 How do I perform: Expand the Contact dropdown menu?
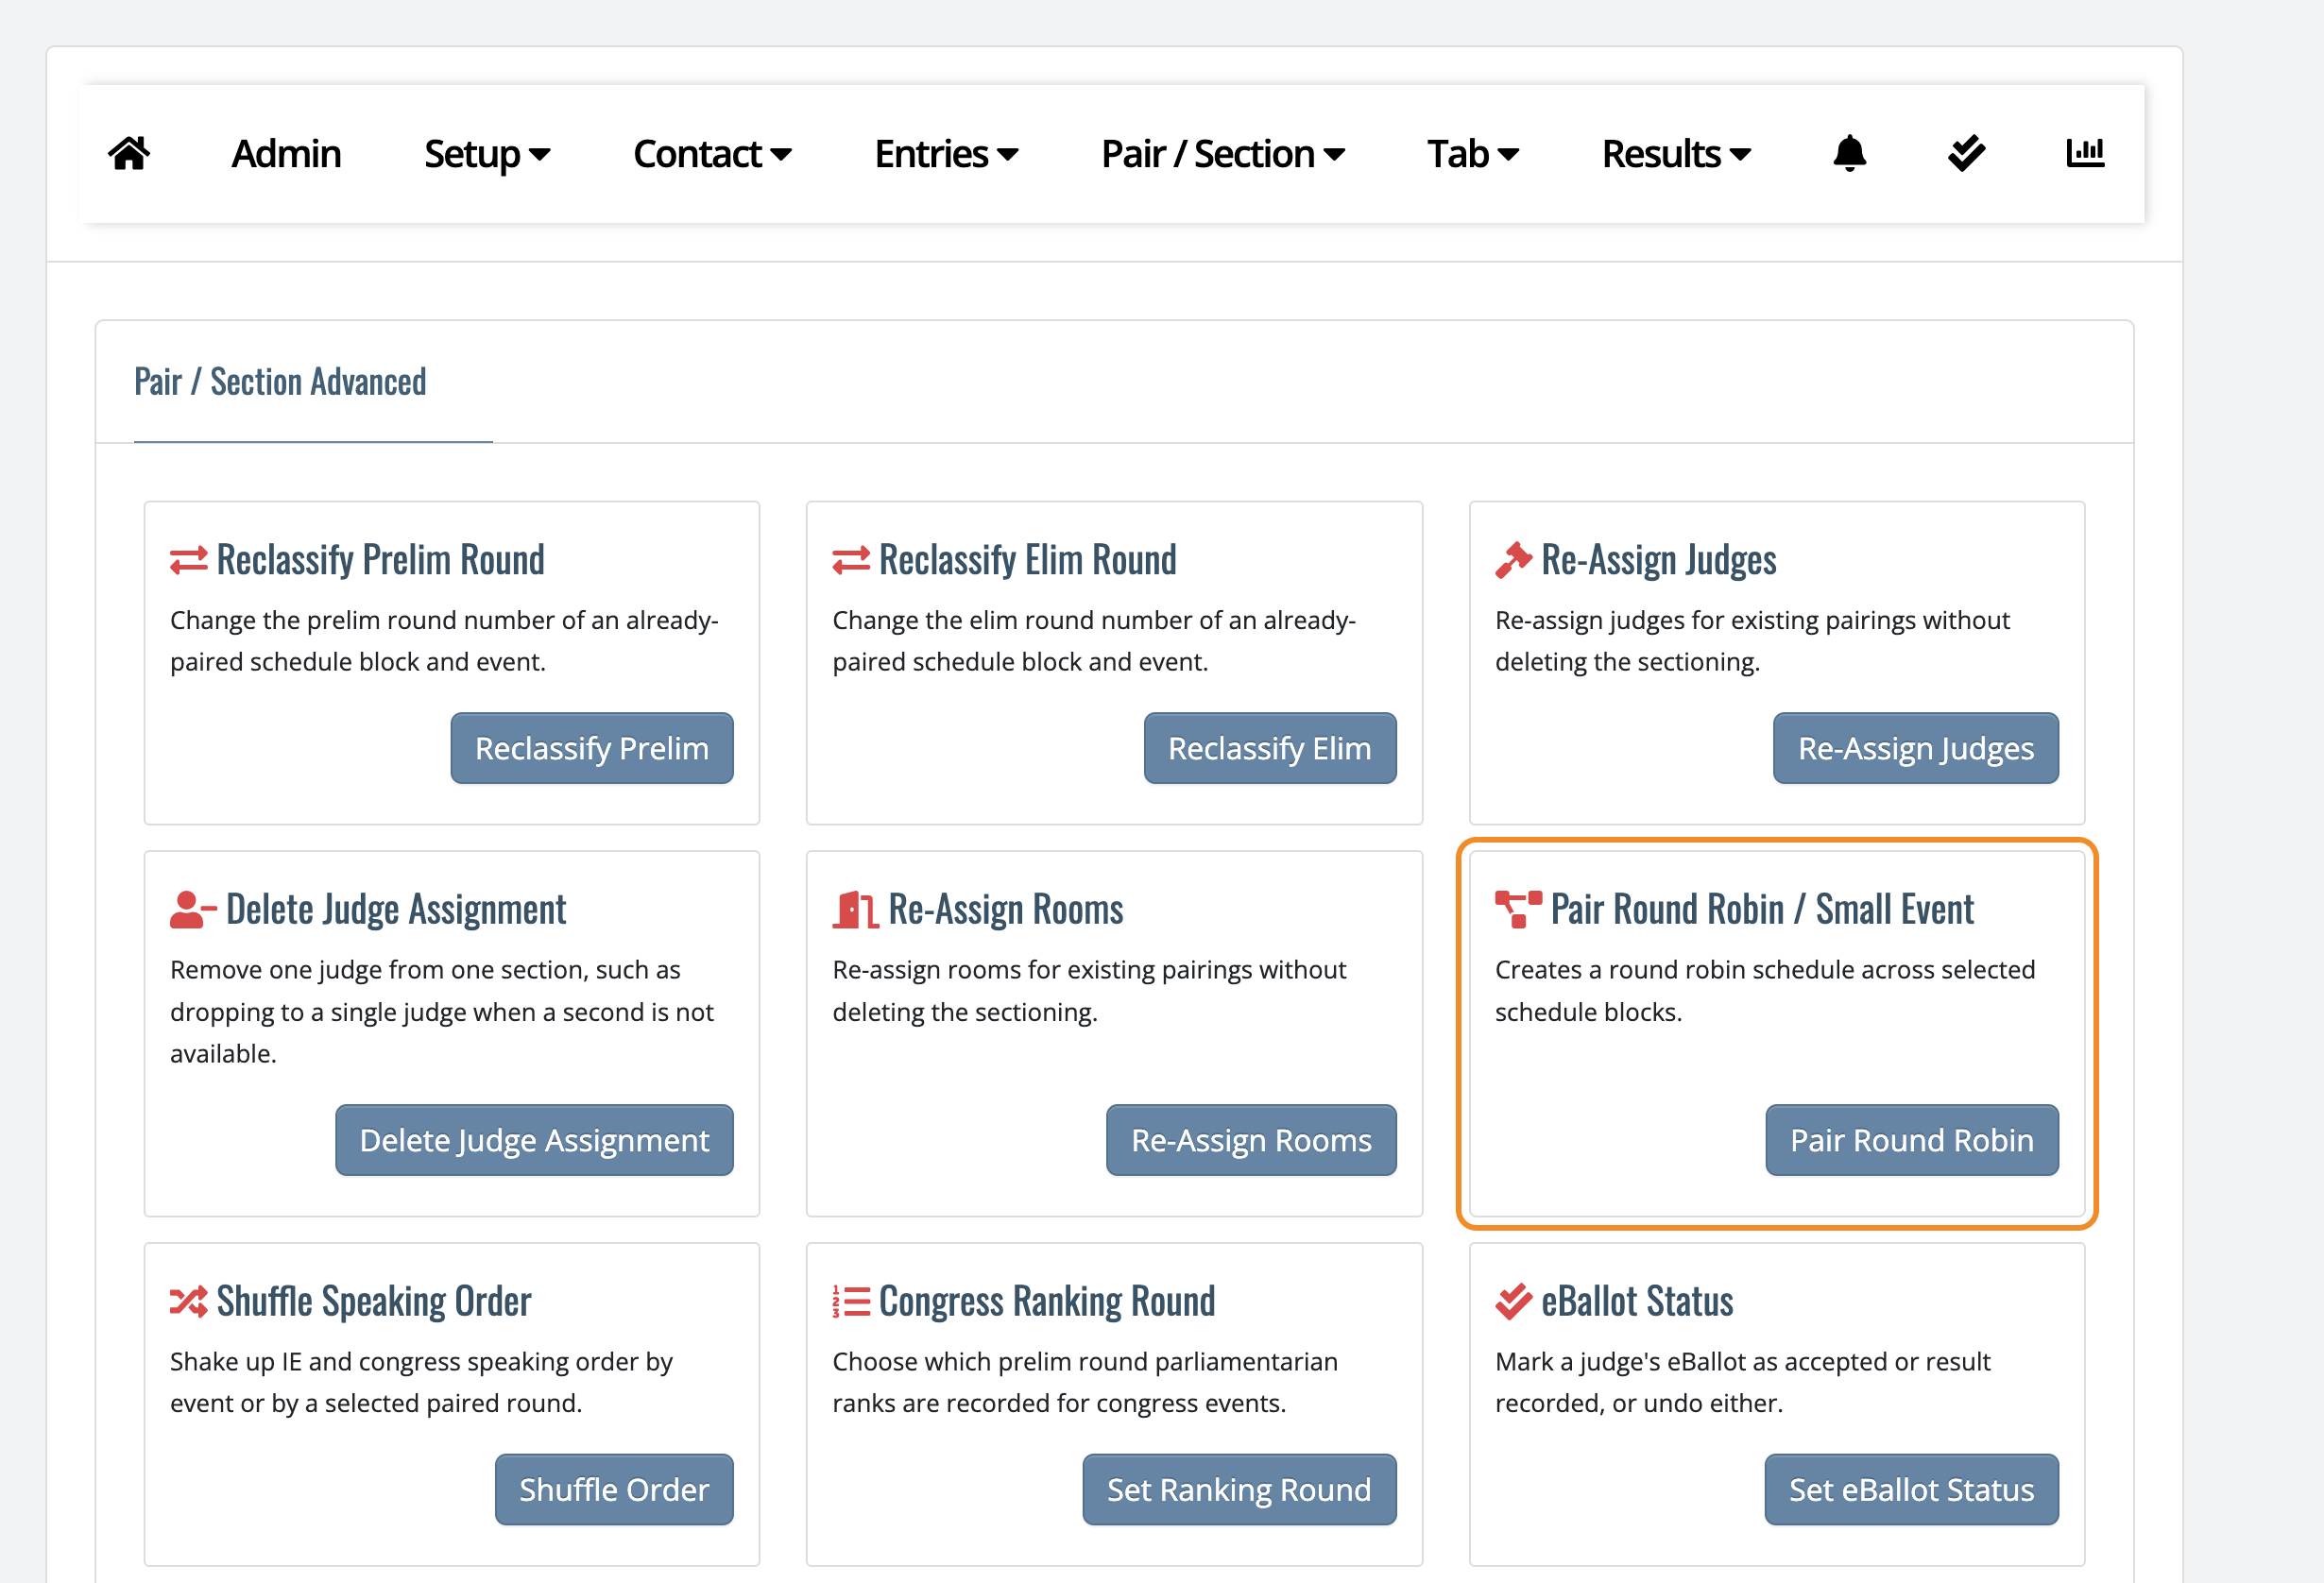click(x=712, y=154)
